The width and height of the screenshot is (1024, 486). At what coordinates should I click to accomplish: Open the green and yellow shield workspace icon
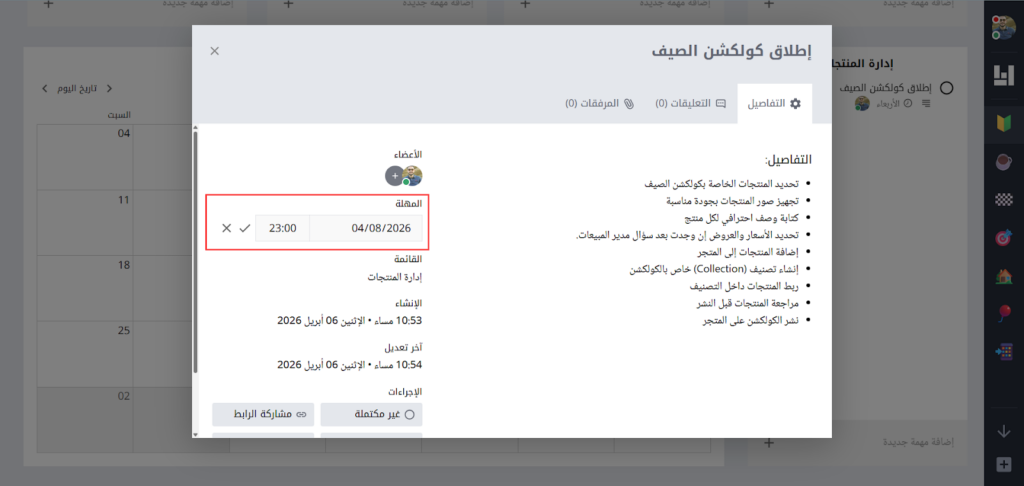[1003, 124]
